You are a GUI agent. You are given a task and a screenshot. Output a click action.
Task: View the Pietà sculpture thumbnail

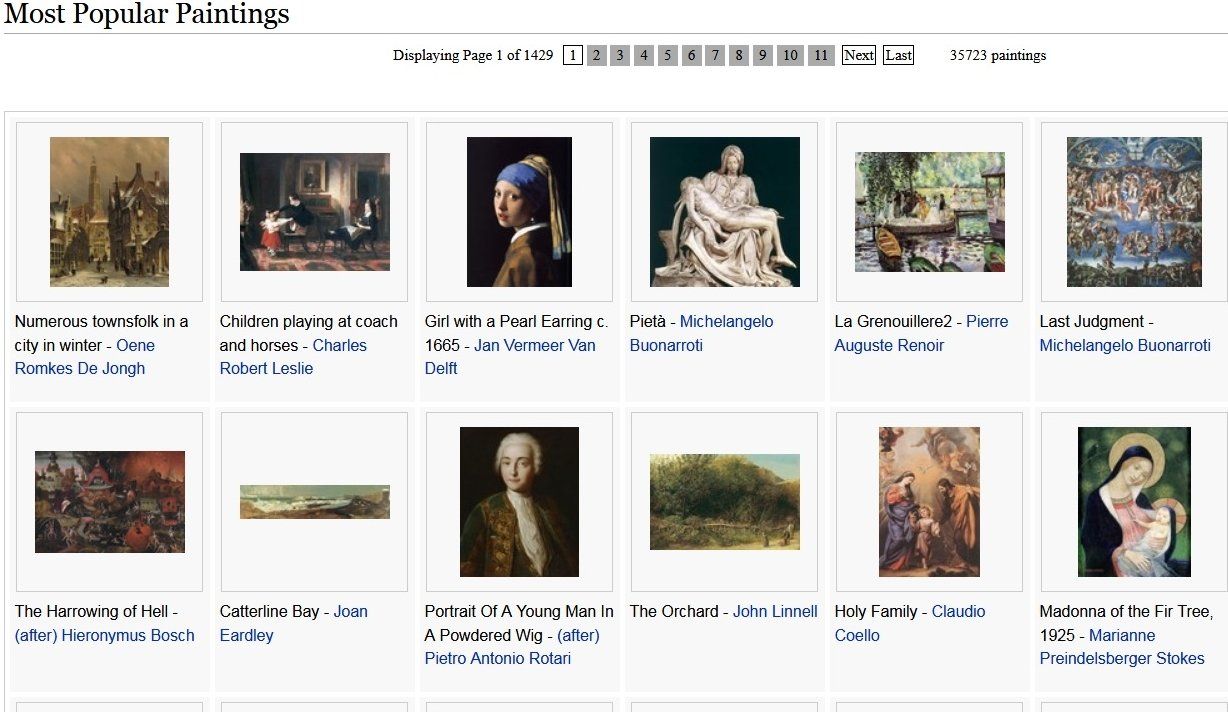tap(725, 212)
